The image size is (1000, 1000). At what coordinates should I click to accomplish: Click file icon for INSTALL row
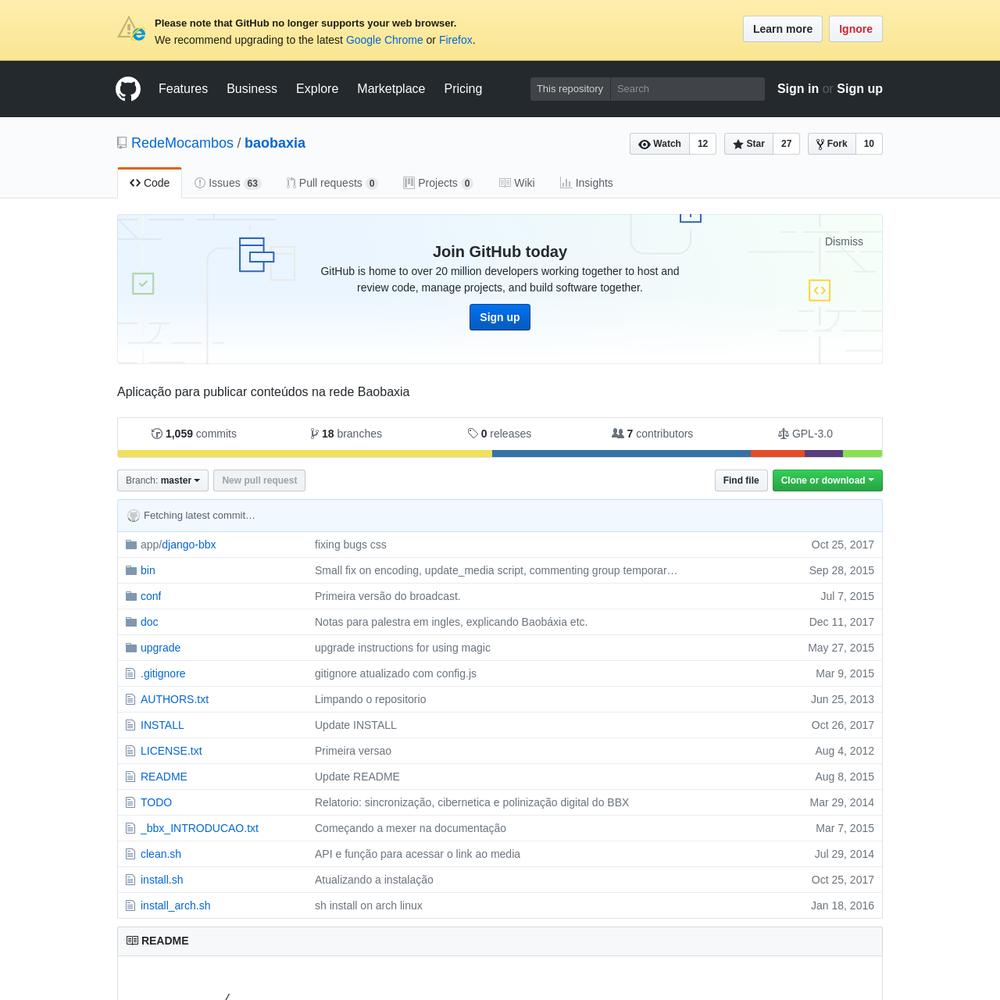[131, 725]
